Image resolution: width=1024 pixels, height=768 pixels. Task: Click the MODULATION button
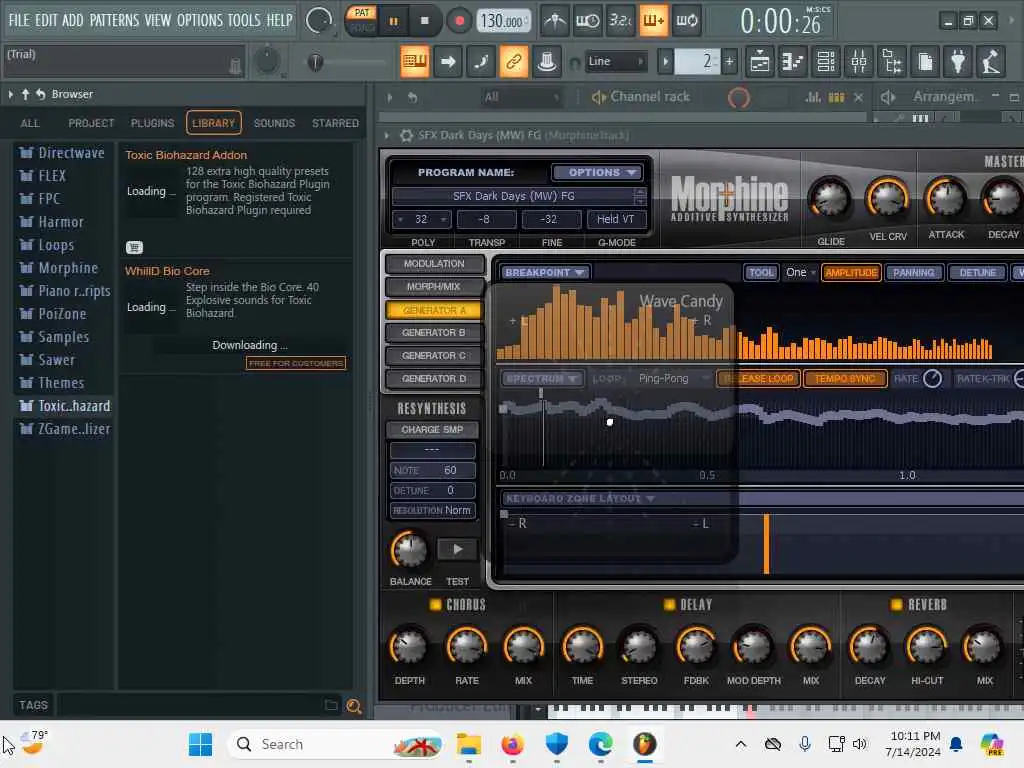434,263
